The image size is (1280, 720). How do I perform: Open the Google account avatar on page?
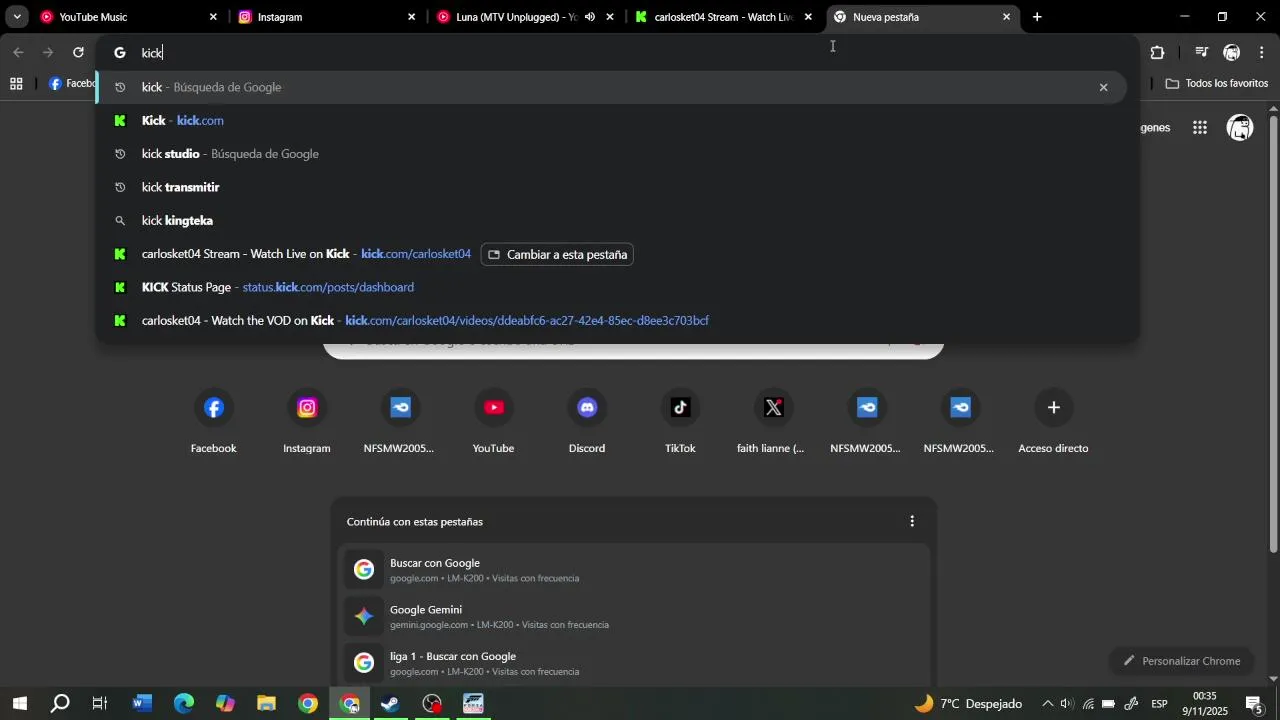(x=1240, y=127)
